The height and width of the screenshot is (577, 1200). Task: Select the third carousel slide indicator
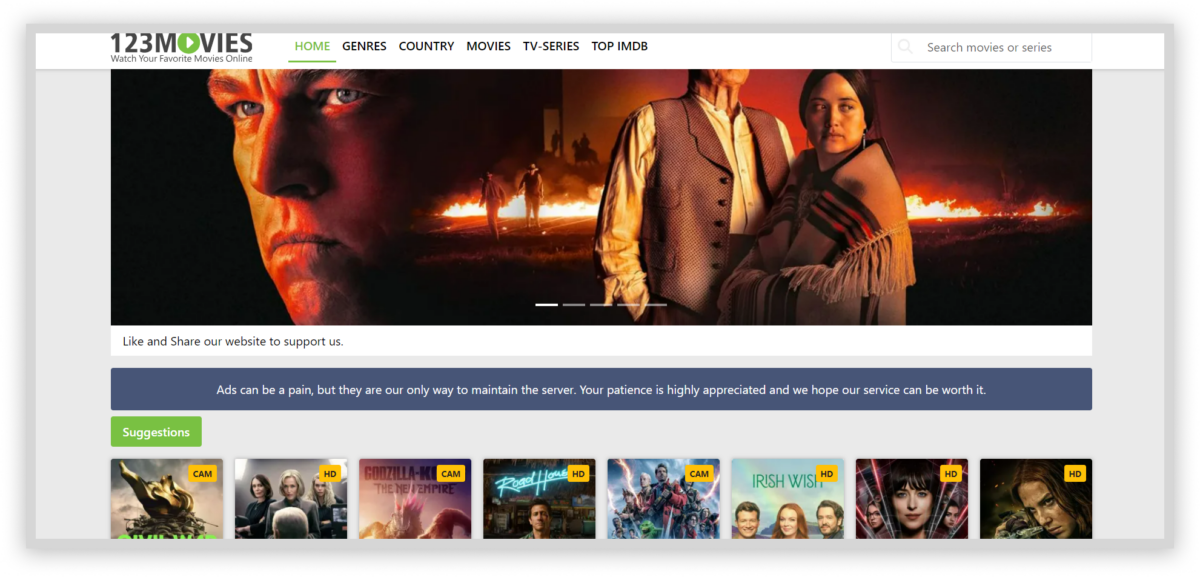point(601,304)
